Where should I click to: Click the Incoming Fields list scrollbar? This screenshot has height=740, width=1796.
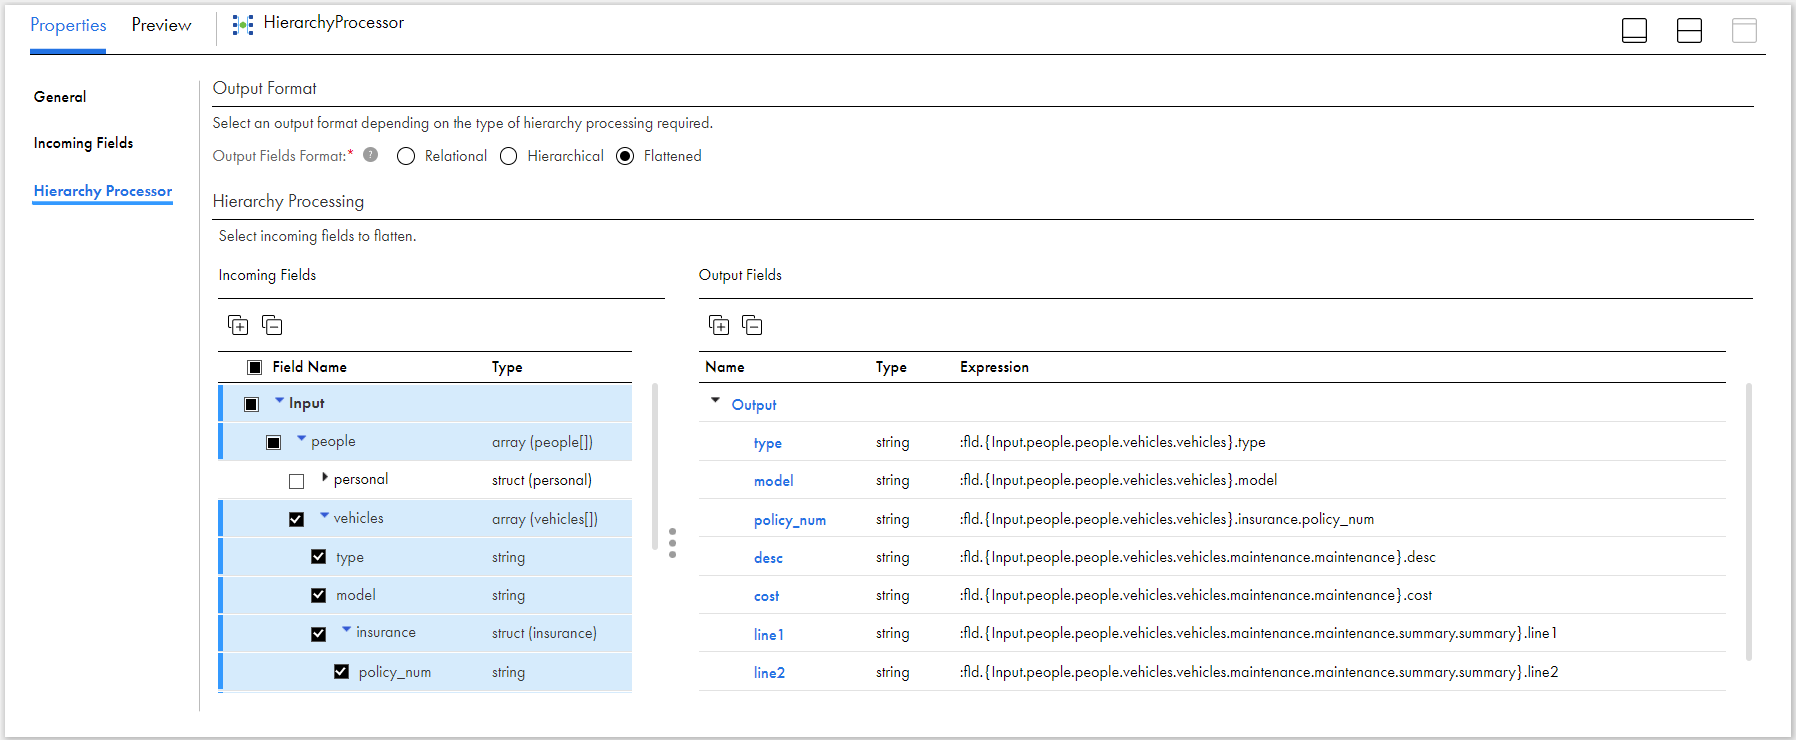coord(655,467)
